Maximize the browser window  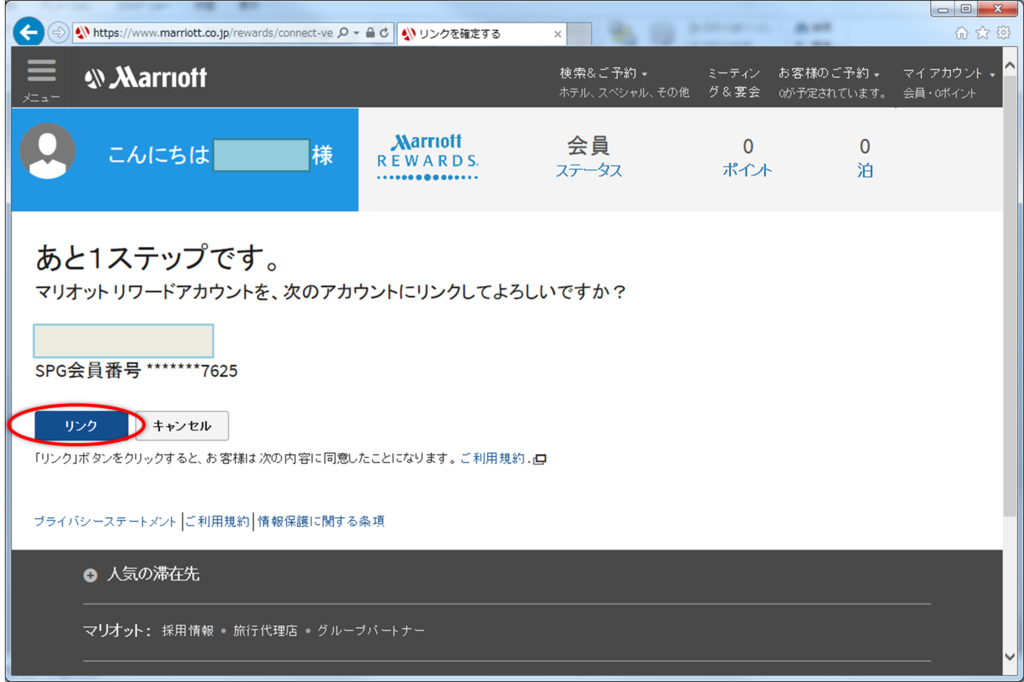pyautogui.click(x=966, y=9)
